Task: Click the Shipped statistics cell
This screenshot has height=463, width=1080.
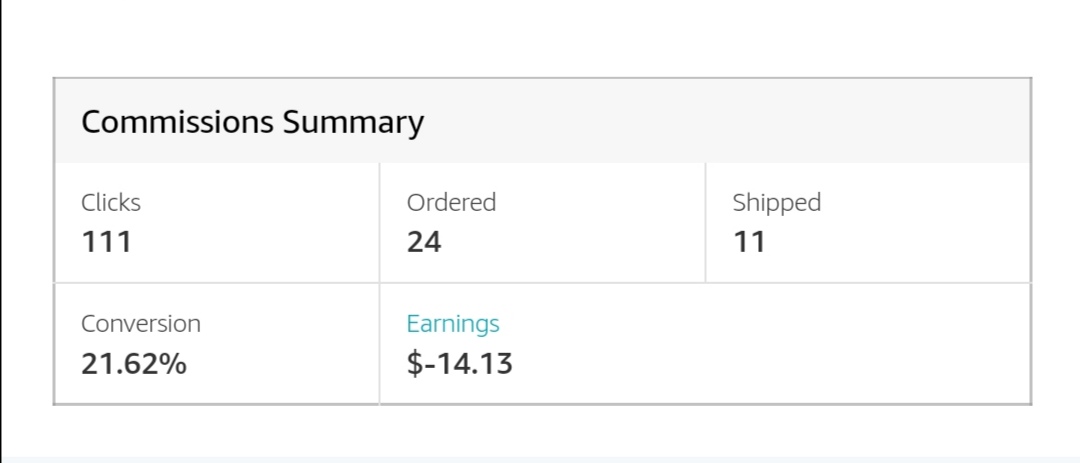Action: click(868, 223)
